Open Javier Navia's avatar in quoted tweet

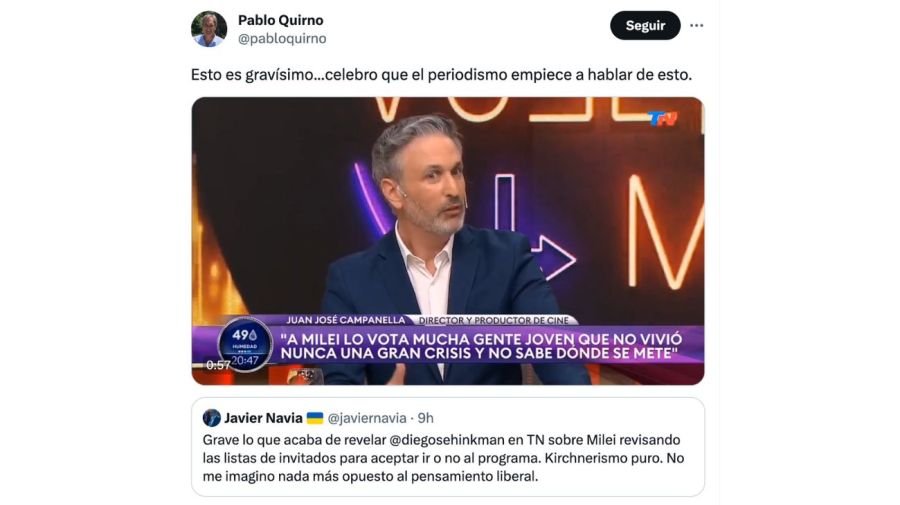[x=212, y=418]
